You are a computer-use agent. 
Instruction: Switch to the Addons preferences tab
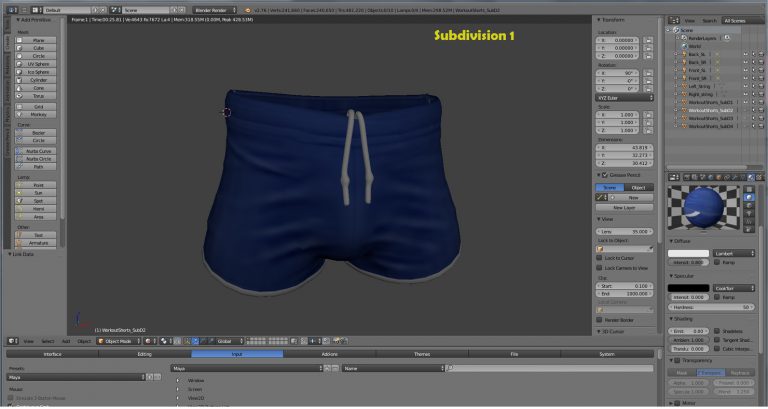point(329,354)
